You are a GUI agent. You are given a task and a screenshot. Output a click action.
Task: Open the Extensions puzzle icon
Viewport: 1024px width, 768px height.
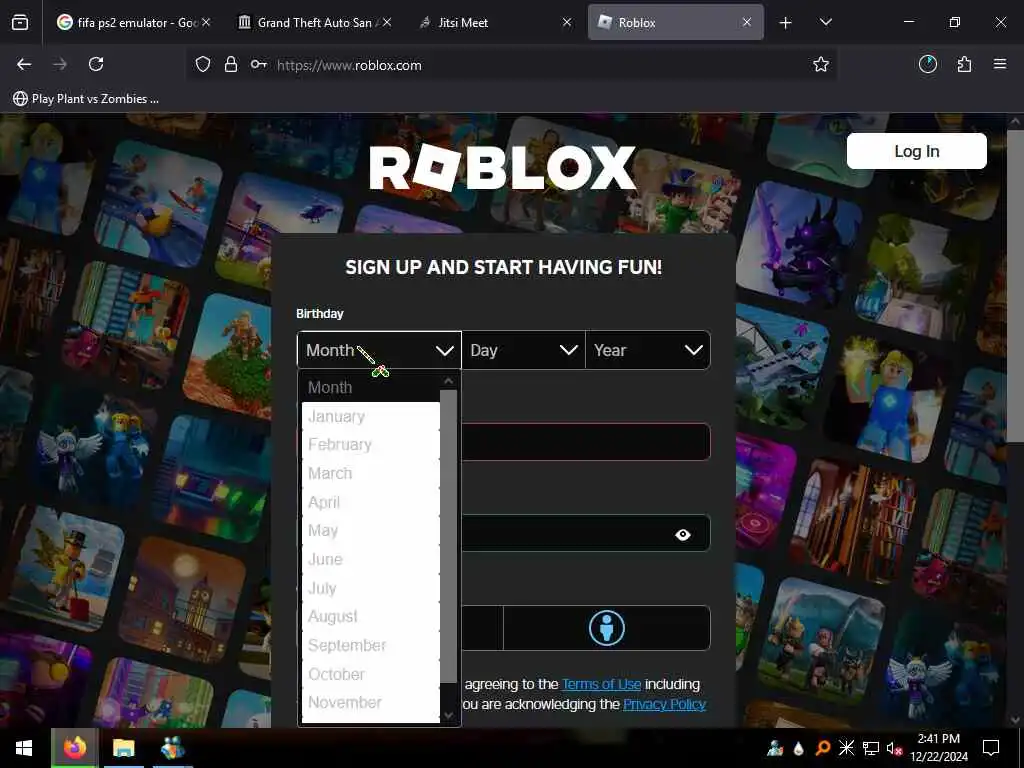964,64
